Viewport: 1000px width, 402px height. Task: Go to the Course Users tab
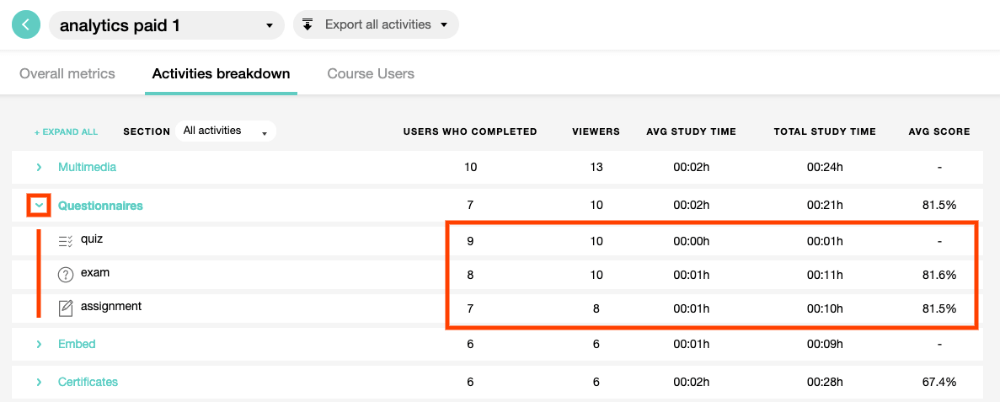370,74
